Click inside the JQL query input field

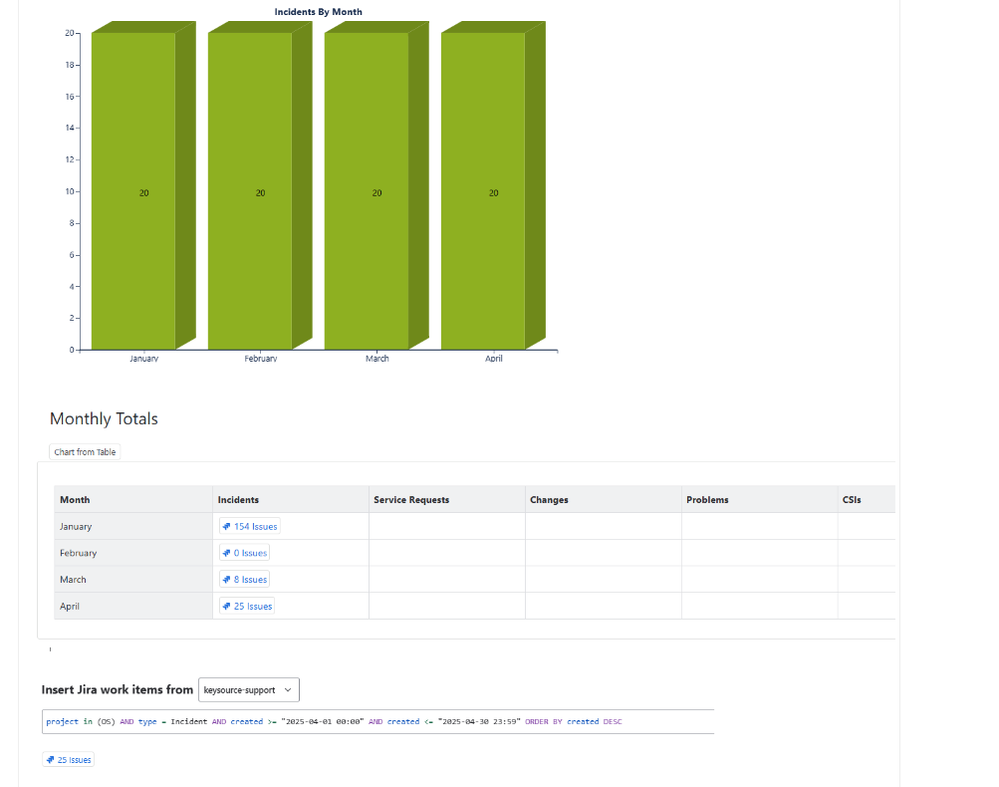pos(378,721)
